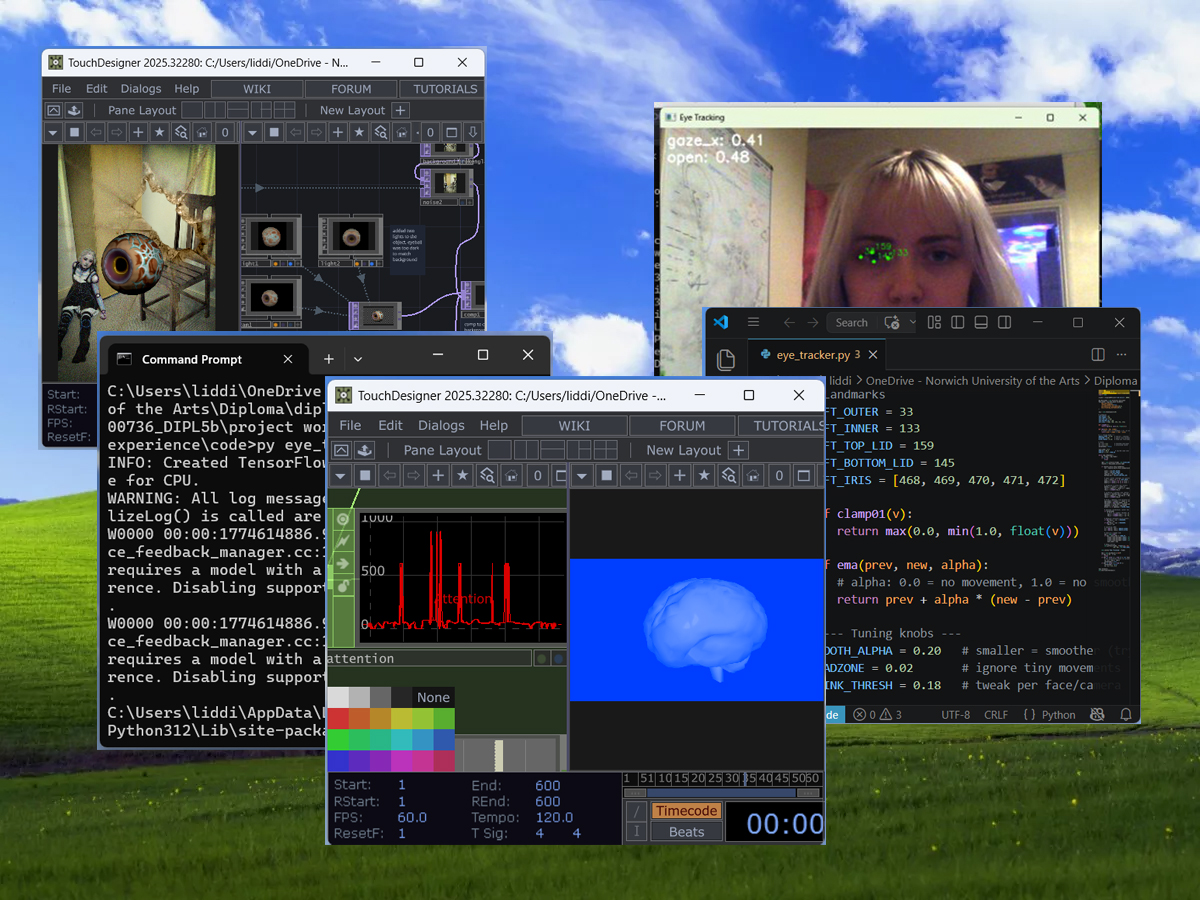Viewport: 1200px width, 900px height.
Task: Click home icon in attention graph pane
Action: (511, 476)
